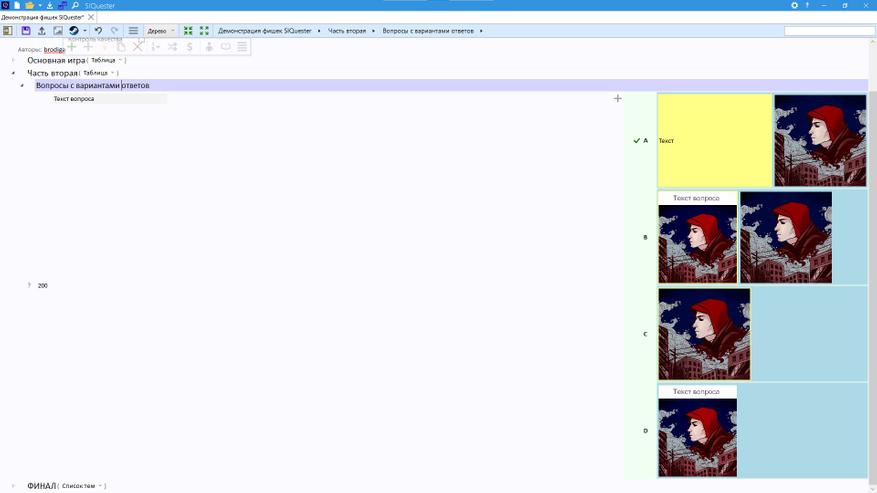
Task: Click the help question mark in title bar
Action: point(807,5)
